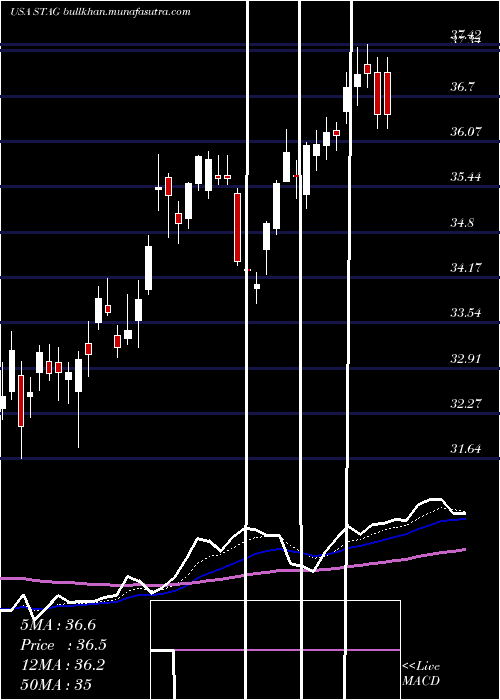Click the tall red candle between 35.44 and 34.17
Screen dimensions: 500x700
[x=238, y=227]
